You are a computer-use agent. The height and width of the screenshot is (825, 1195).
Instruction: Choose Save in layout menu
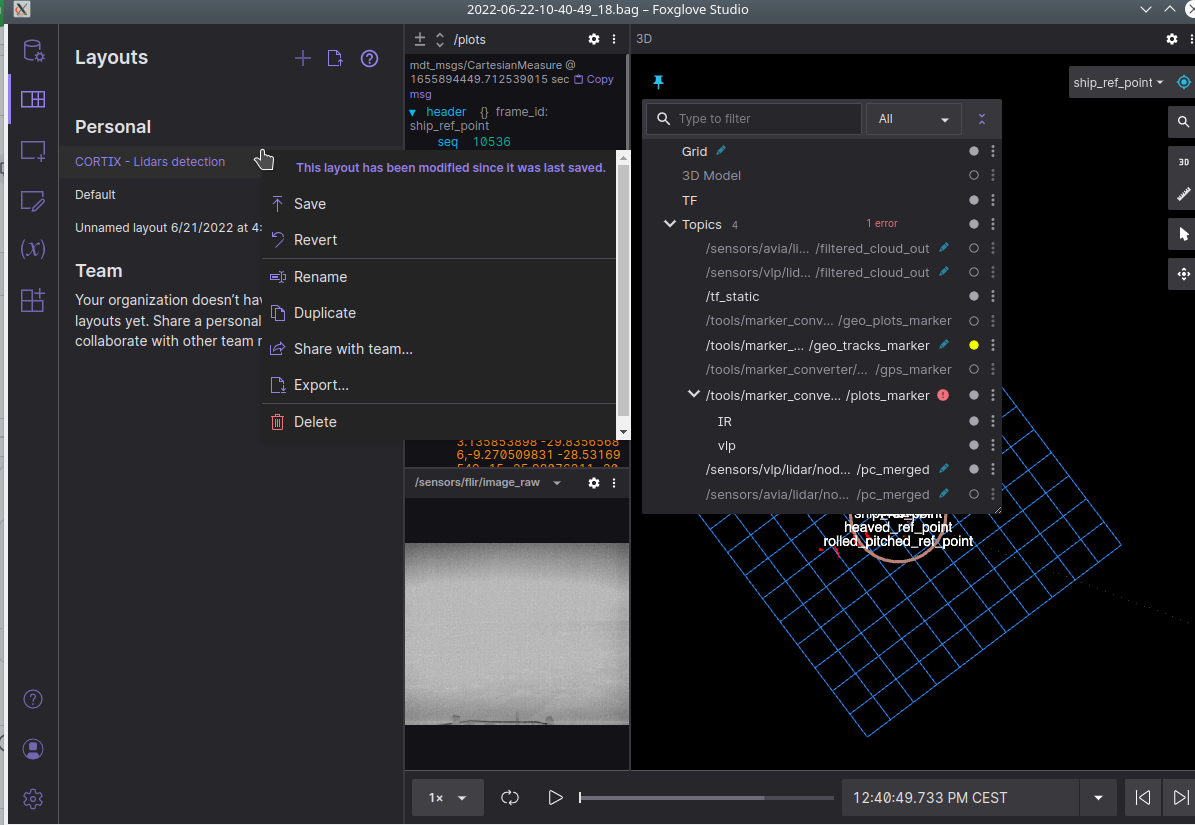(439, 203)
